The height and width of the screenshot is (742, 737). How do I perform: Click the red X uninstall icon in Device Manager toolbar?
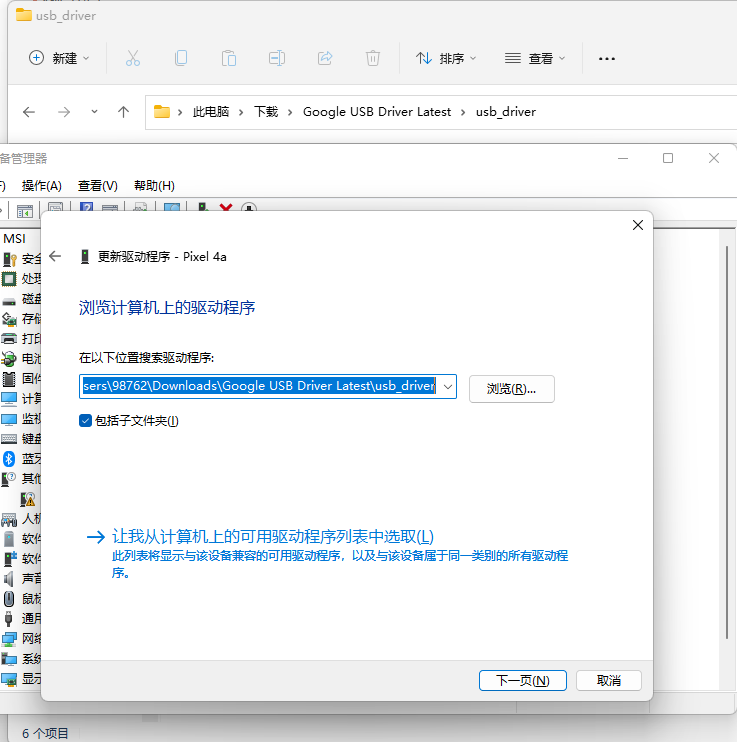tap(226, 207)
